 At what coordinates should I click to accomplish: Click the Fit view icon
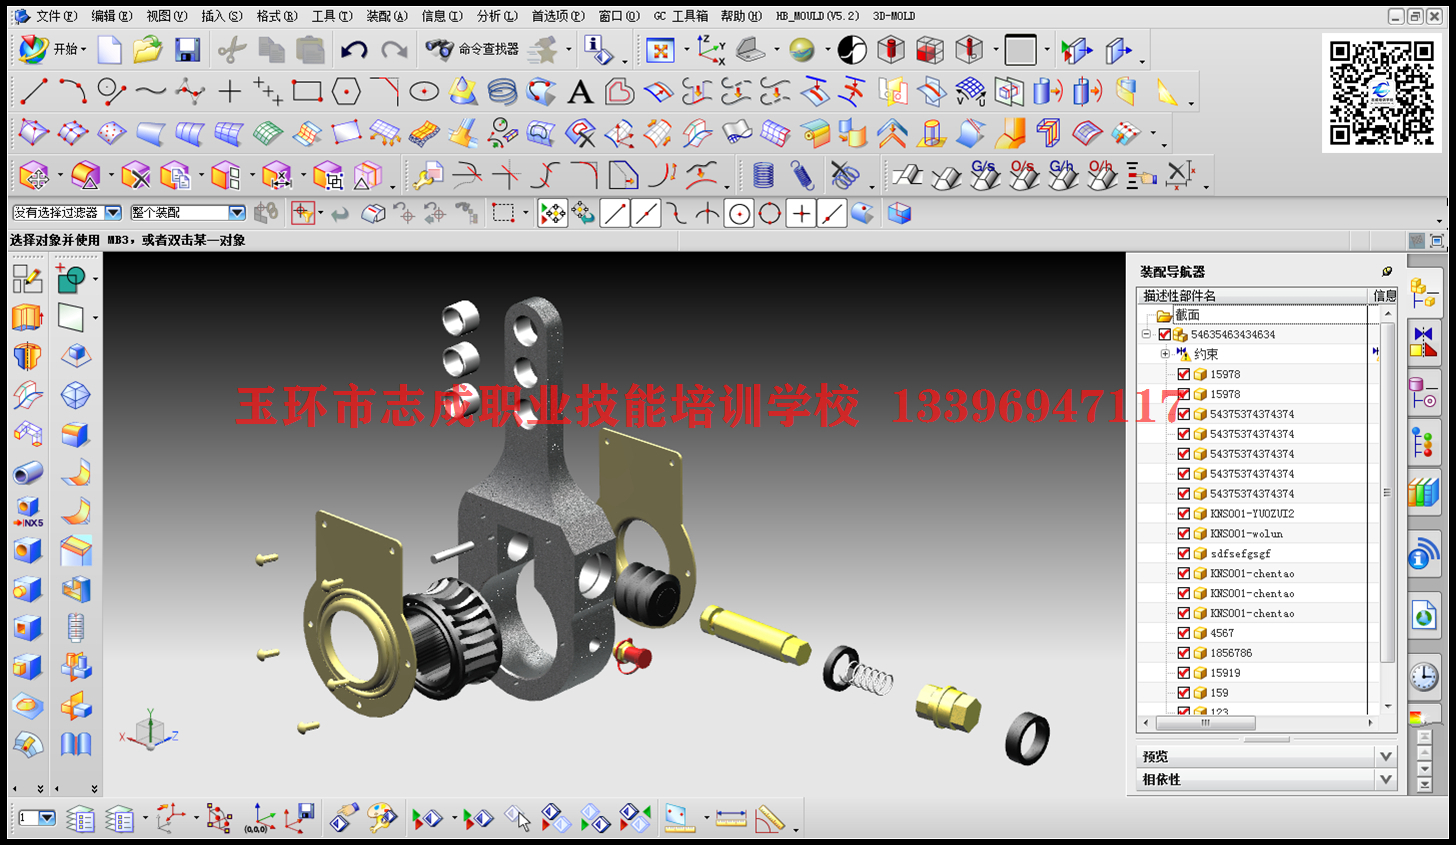tap(660, 50)
